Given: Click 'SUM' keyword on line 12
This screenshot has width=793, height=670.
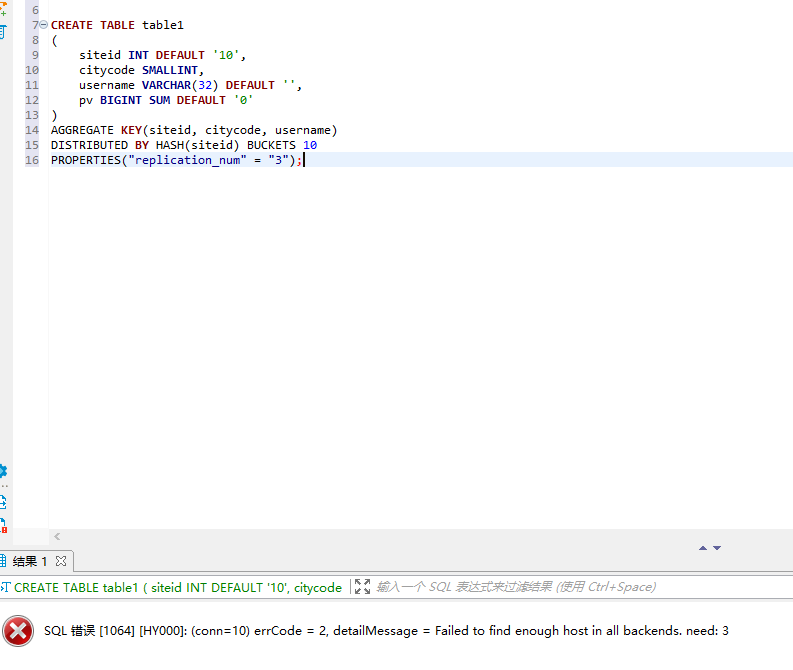Looking at the screenshot, I should point(159,100).
